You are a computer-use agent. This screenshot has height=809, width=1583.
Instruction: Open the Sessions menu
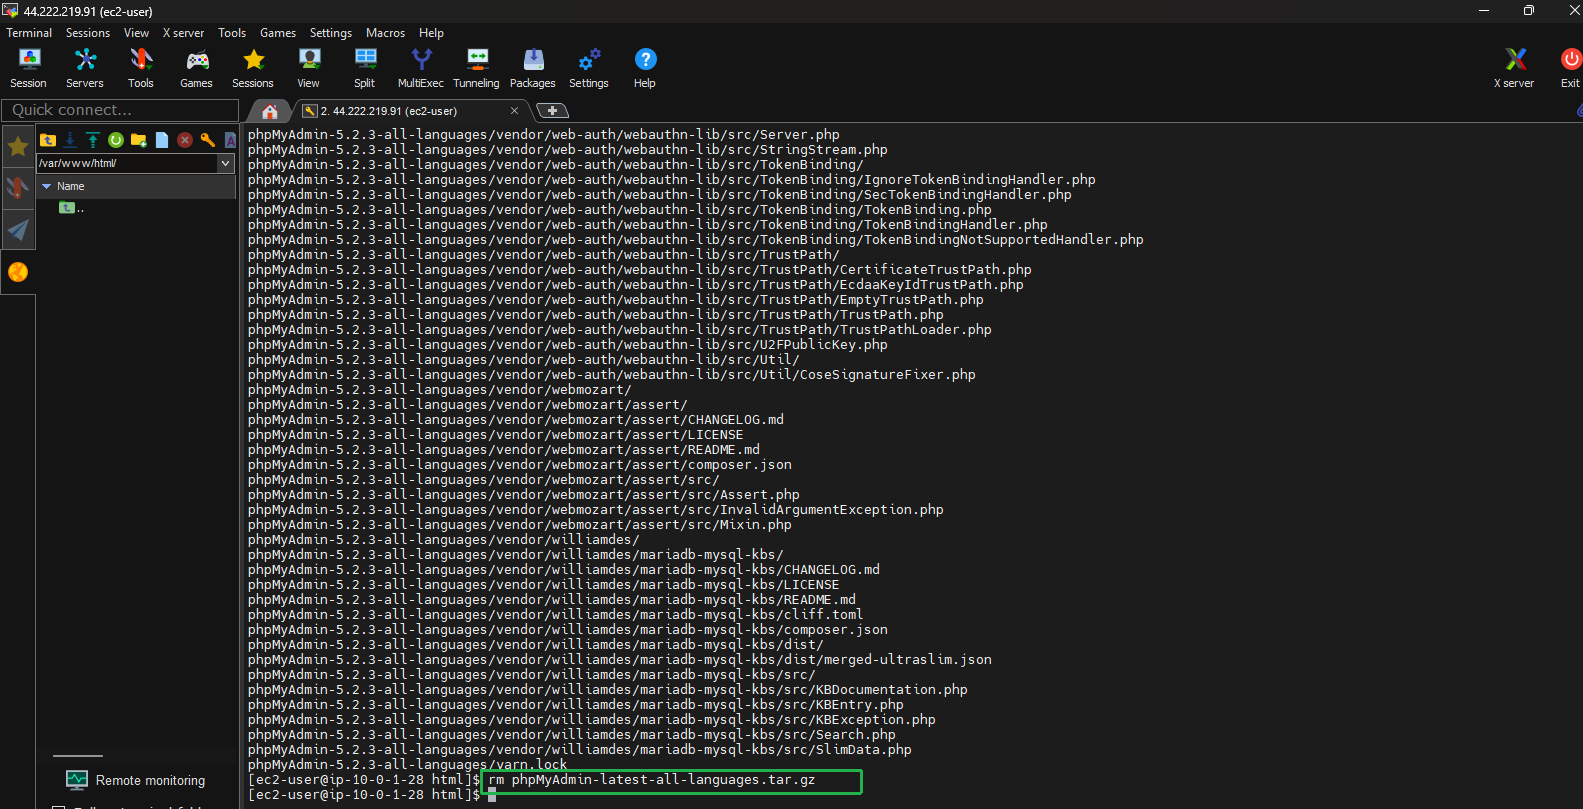[88, 33]
